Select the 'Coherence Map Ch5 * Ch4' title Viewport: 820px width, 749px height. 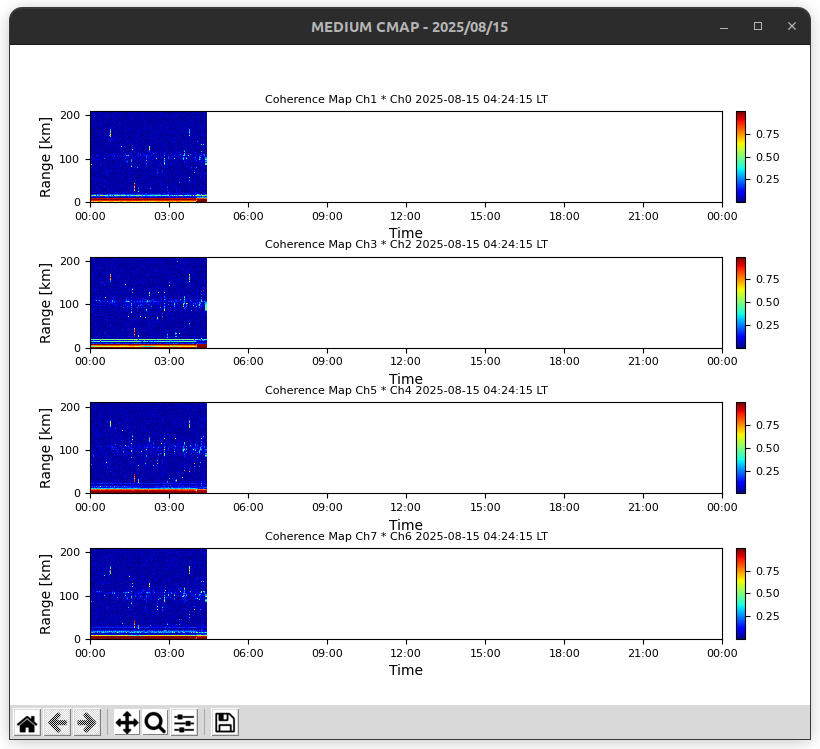(406, 390)
